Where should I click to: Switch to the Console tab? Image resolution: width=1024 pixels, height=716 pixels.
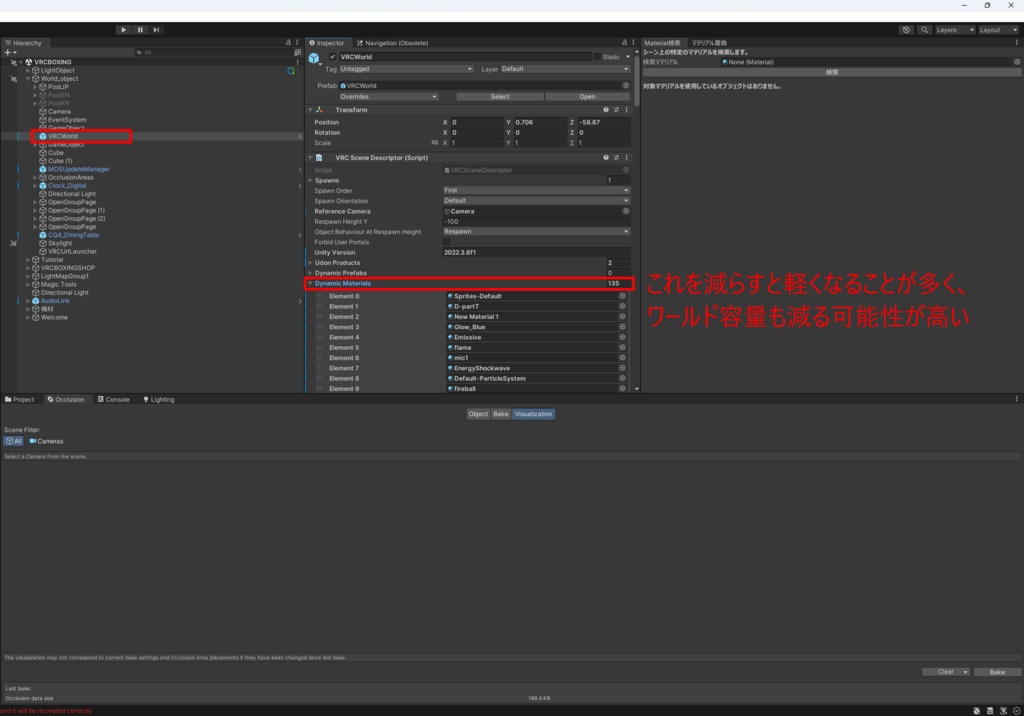point(113,399)
